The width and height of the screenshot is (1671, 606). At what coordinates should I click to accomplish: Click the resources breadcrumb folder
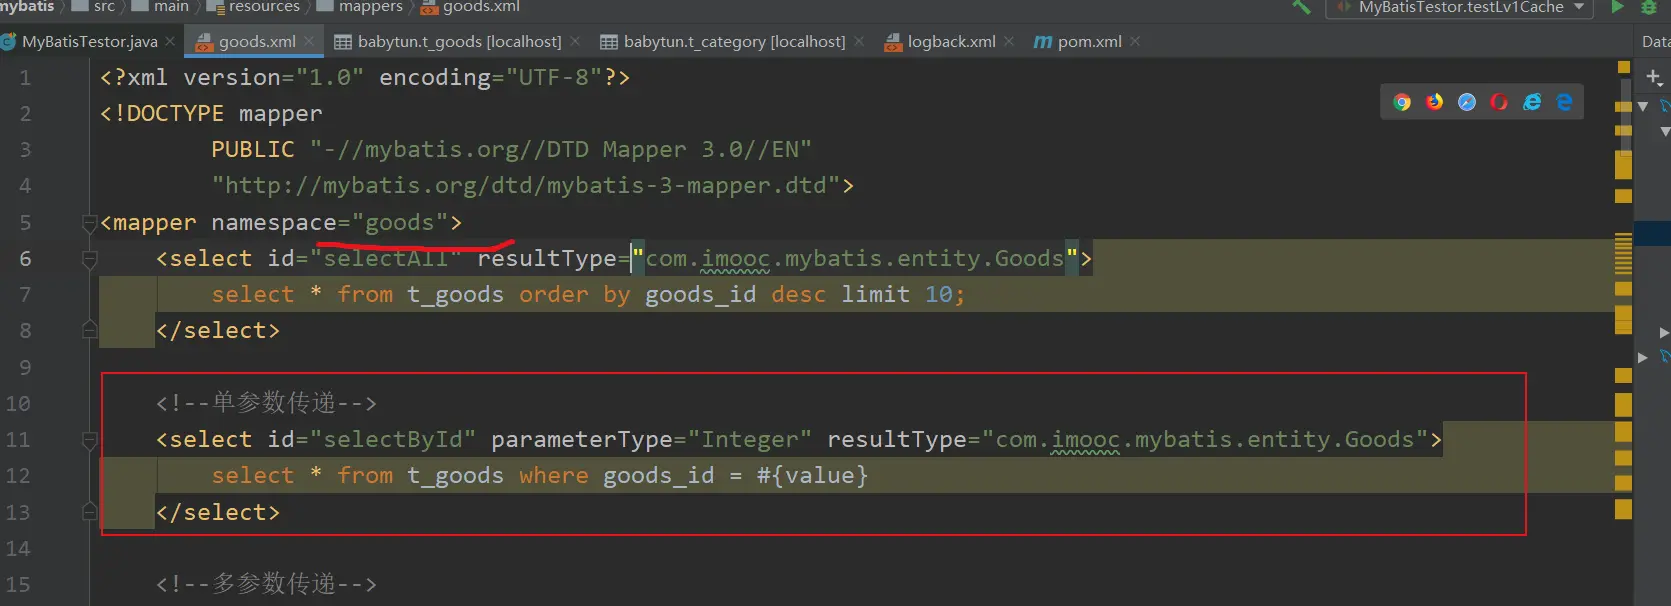click(263, 7)
